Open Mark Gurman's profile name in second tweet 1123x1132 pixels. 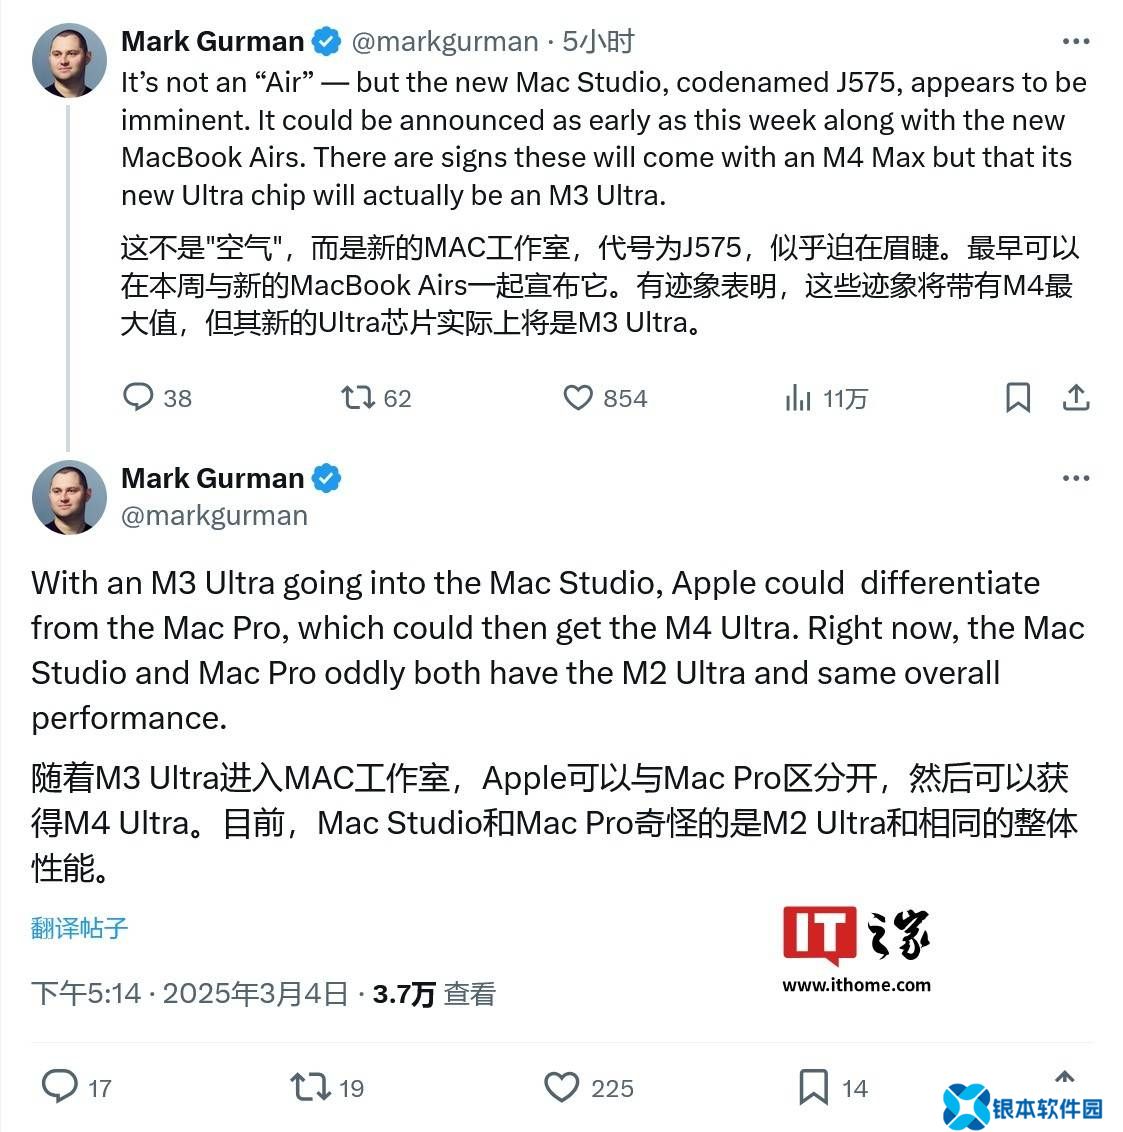coord(212,478)
